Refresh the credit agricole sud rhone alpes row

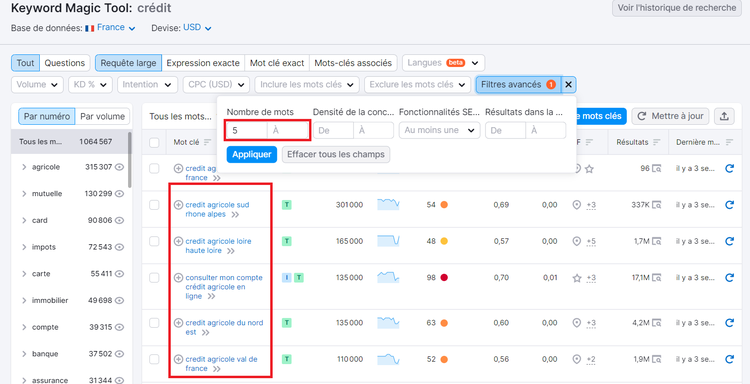pos(729,205)
